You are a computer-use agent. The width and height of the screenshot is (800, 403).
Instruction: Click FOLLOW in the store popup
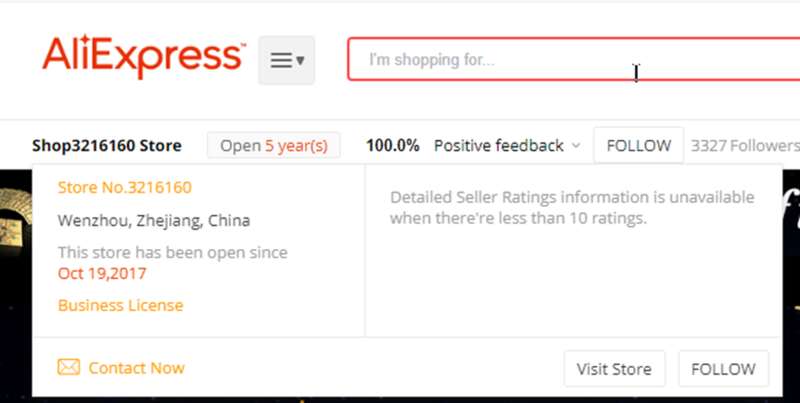pos(723,368)
